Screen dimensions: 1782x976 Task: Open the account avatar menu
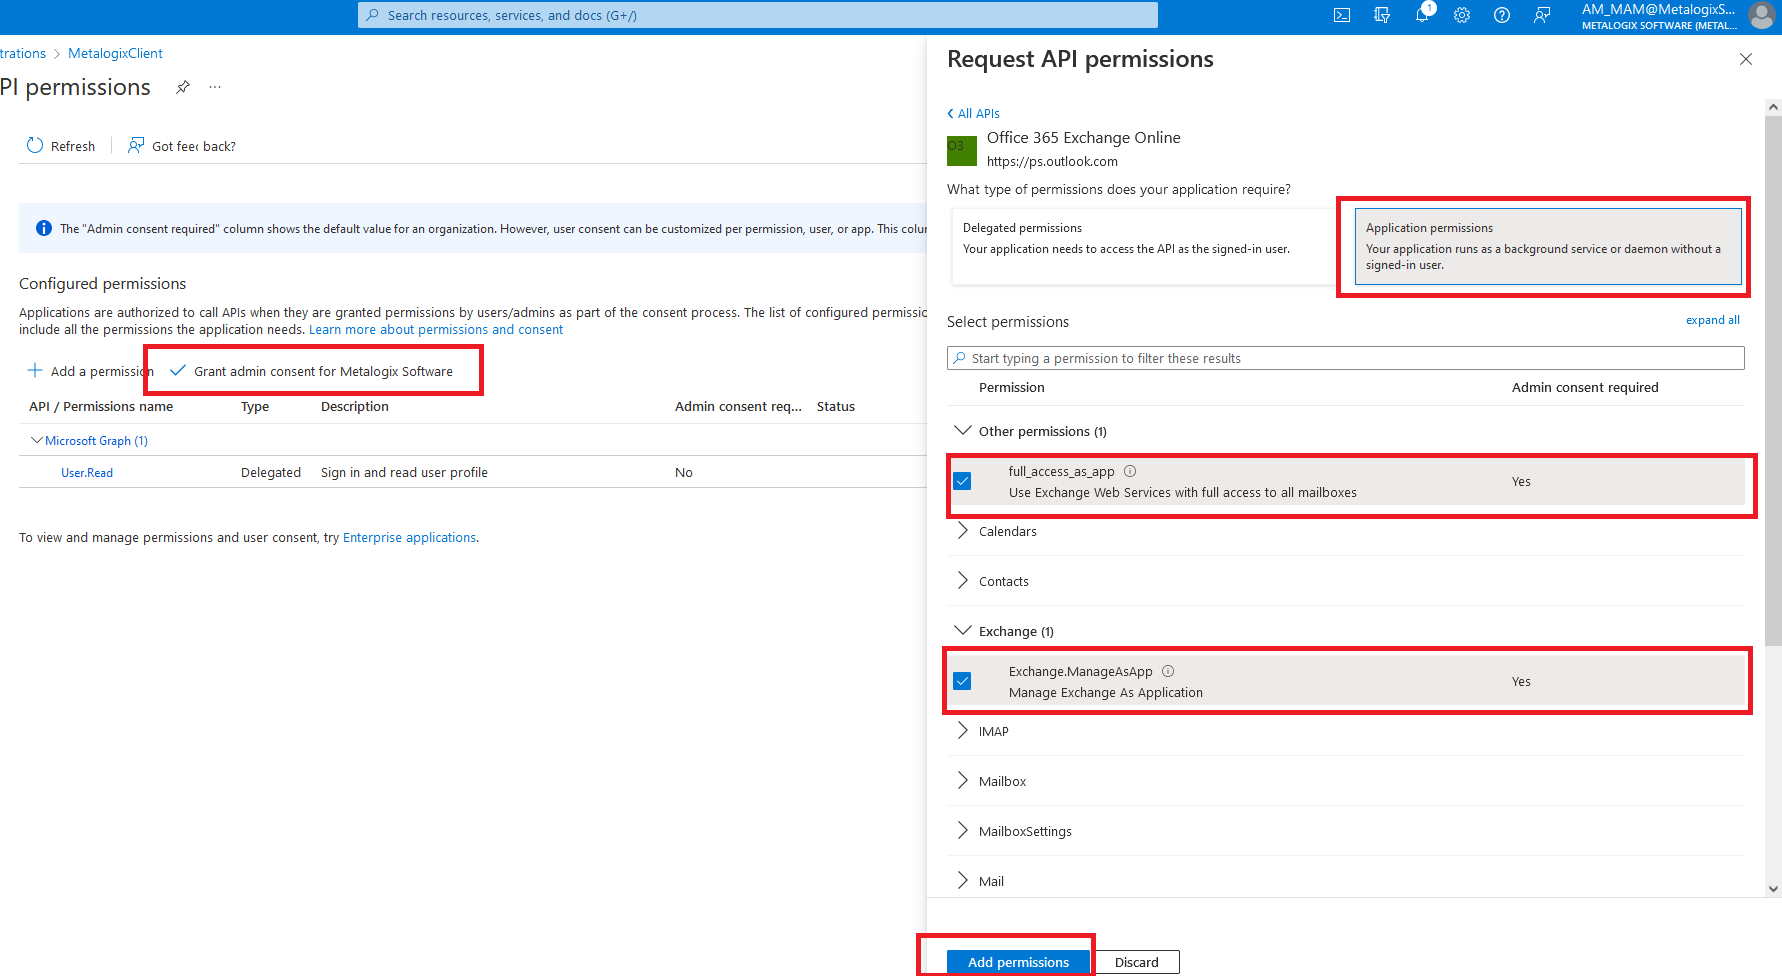pyautogui.click(x=1761, y=15)
